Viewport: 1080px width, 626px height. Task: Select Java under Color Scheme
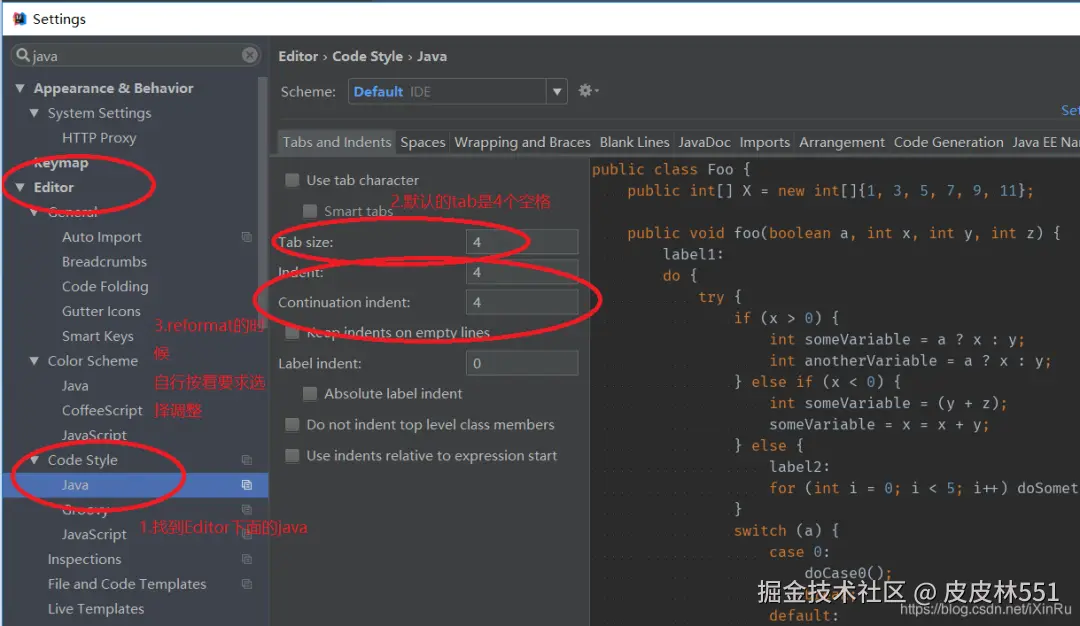tap(75, 386)
